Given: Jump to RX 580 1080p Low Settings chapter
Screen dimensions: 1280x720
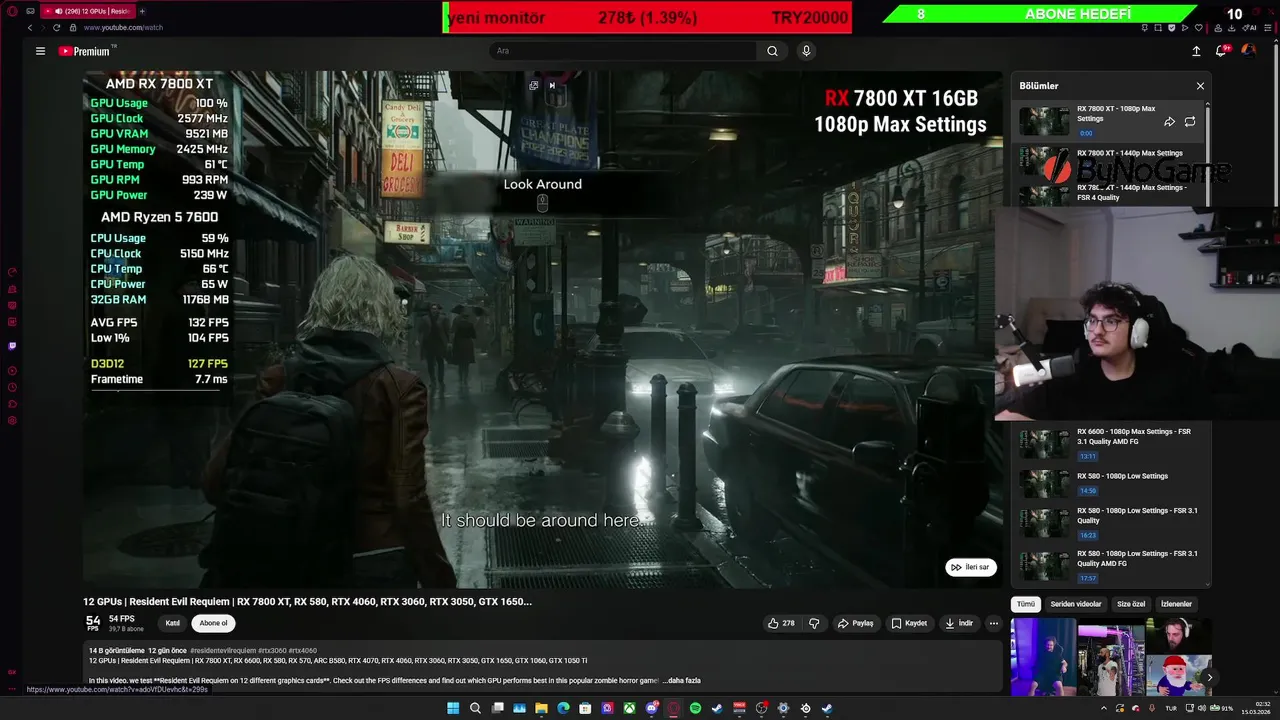Looking at the screenshot, I should tap(1109, 484).
